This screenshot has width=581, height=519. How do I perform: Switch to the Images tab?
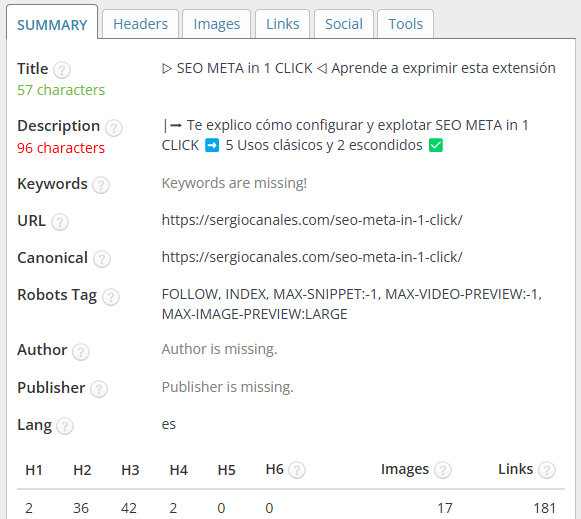click(217, 24)
